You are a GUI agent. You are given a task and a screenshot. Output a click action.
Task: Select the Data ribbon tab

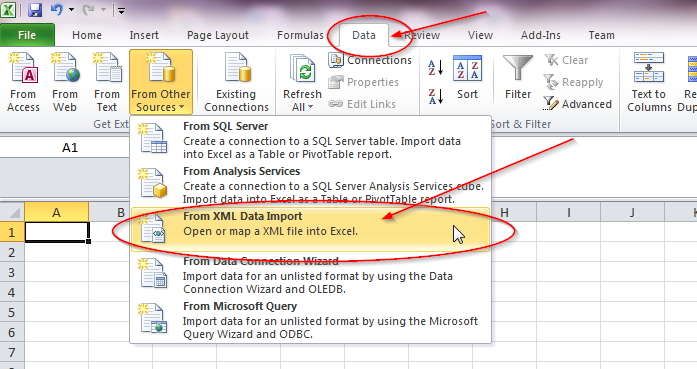tap(364, 35)
